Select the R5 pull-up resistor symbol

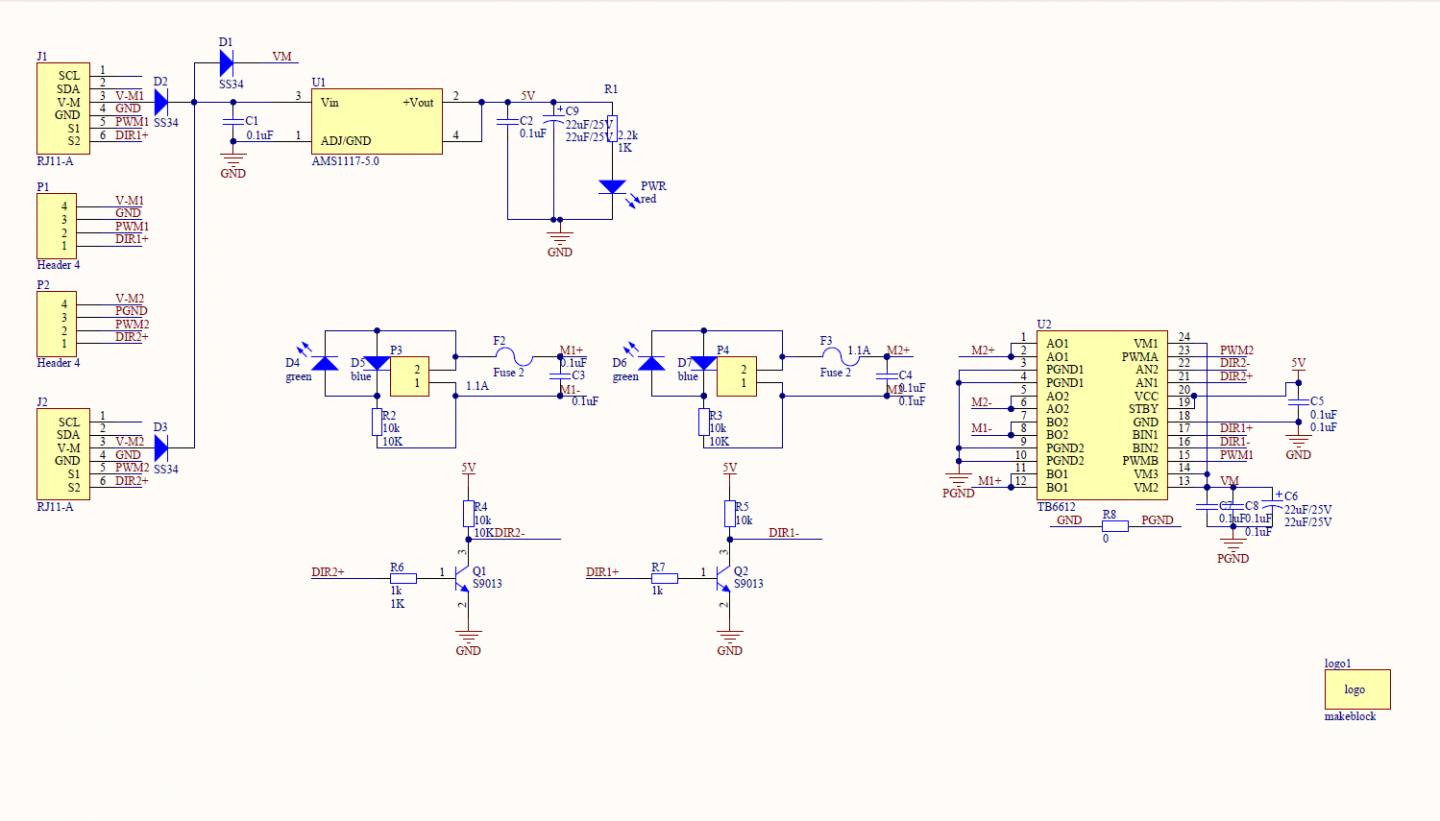(730, 513)
